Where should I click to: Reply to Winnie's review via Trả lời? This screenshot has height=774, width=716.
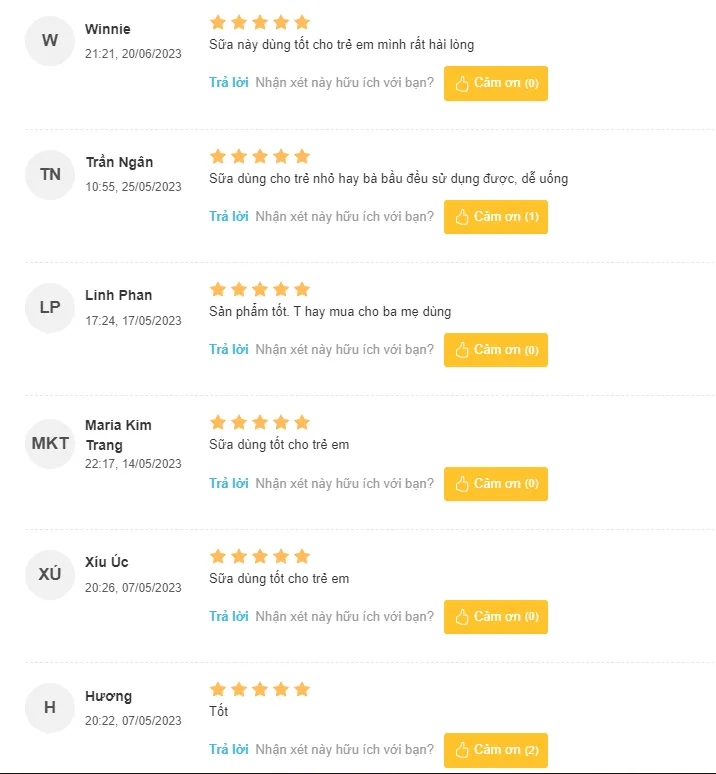tap(228, 82)
